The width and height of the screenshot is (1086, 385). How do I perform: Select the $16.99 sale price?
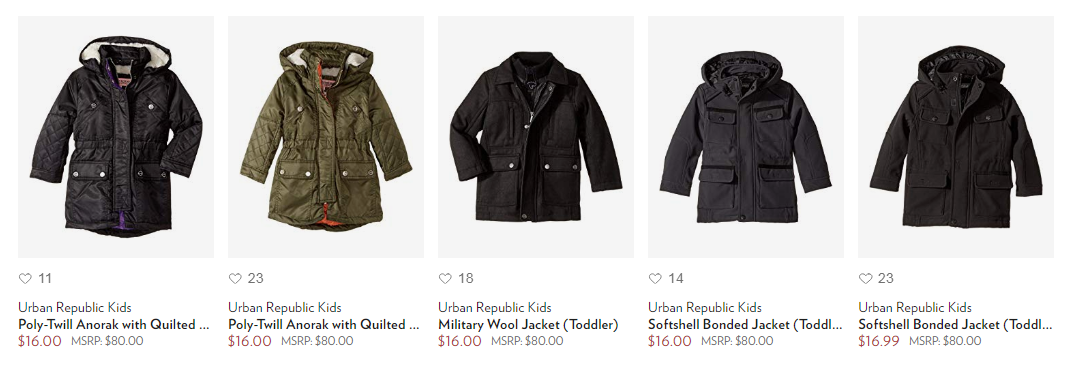coord(879,341)
